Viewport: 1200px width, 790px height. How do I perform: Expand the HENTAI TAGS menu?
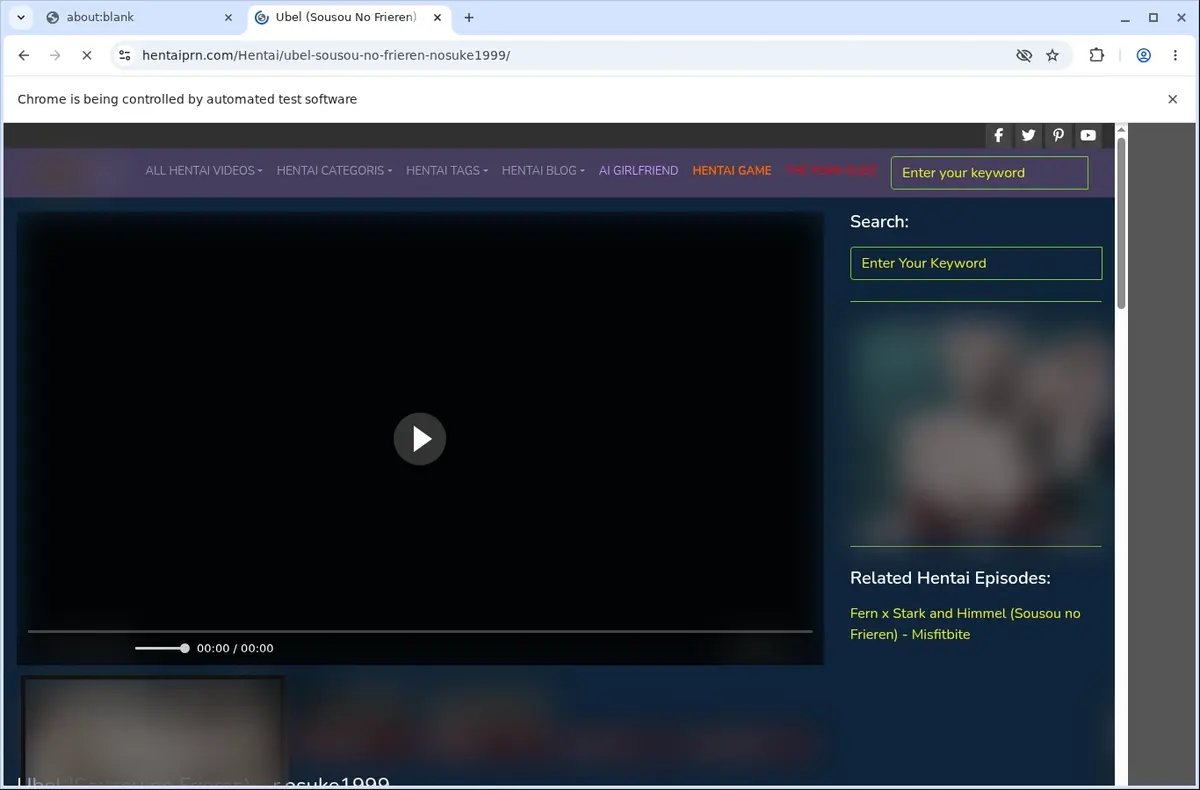click(x=447, y=171)
